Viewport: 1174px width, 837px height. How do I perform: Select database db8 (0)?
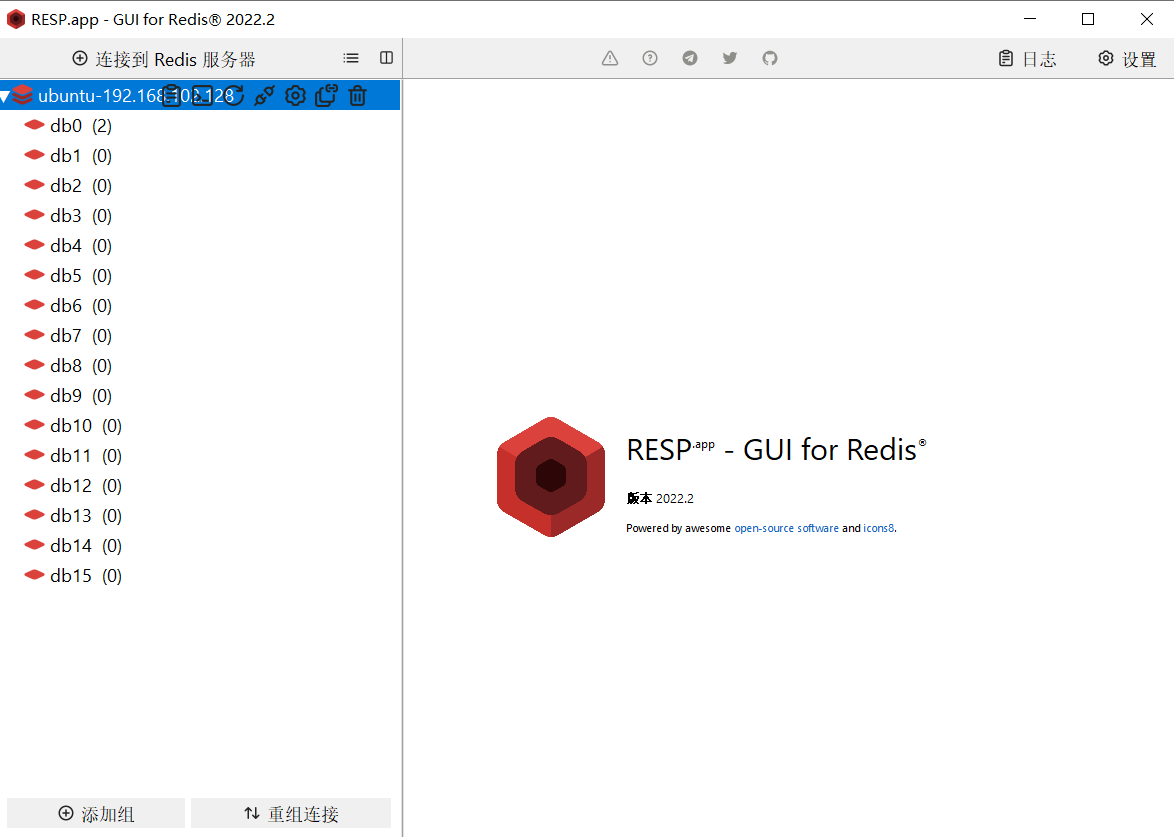[x=200, y=365]
